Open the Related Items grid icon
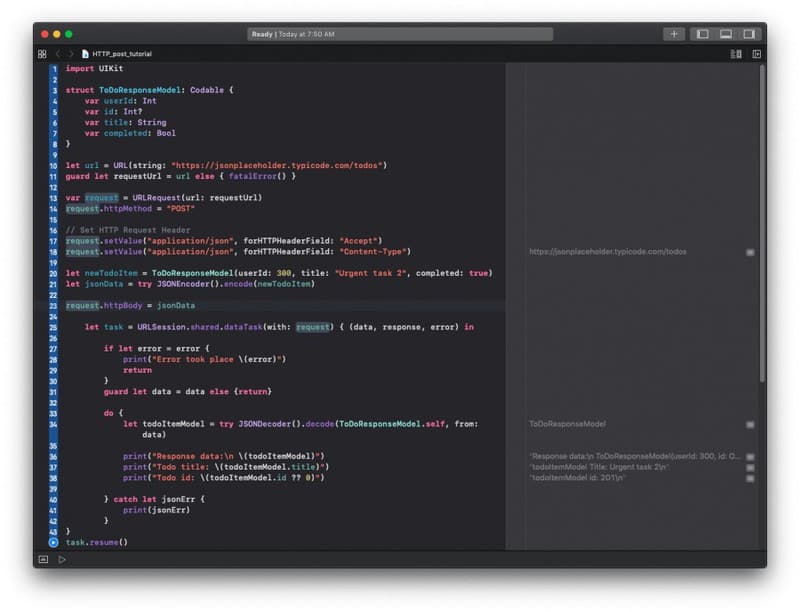The image size is (800, 612). 41,52
